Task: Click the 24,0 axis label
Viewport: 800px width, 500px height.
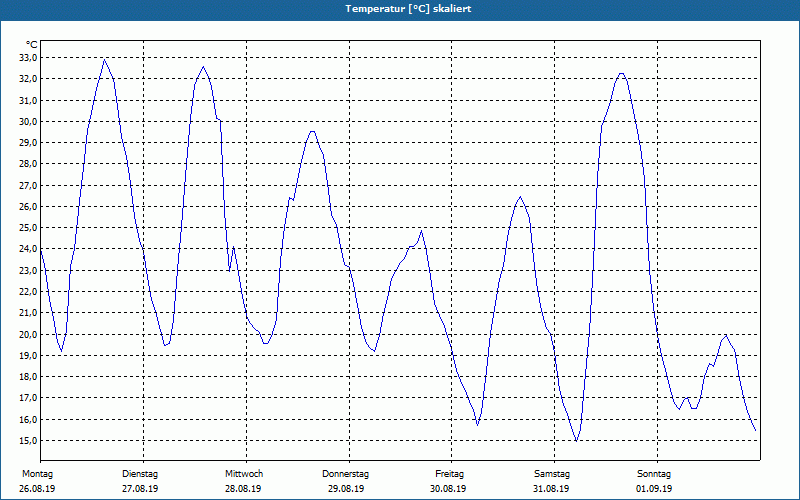Action: click(28, 249)
